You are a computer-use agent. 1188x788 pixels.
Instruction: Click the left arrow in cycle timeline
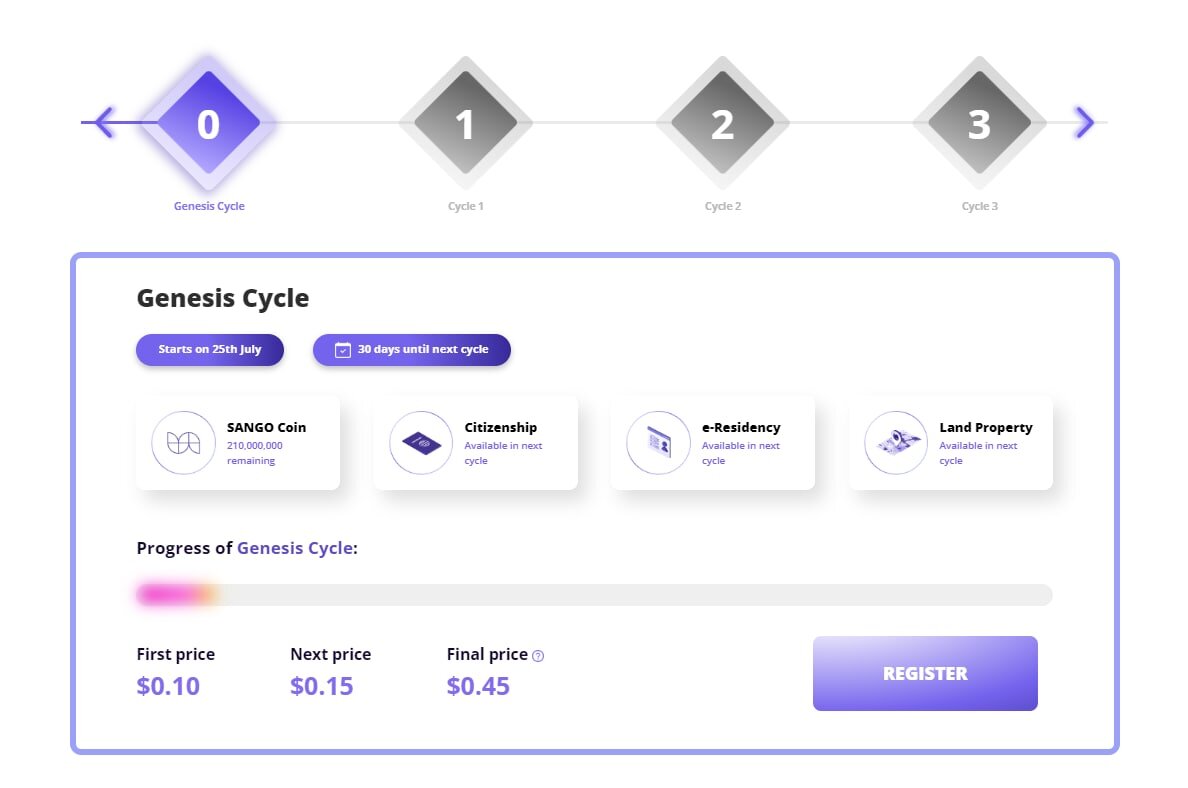coord(105,122)
